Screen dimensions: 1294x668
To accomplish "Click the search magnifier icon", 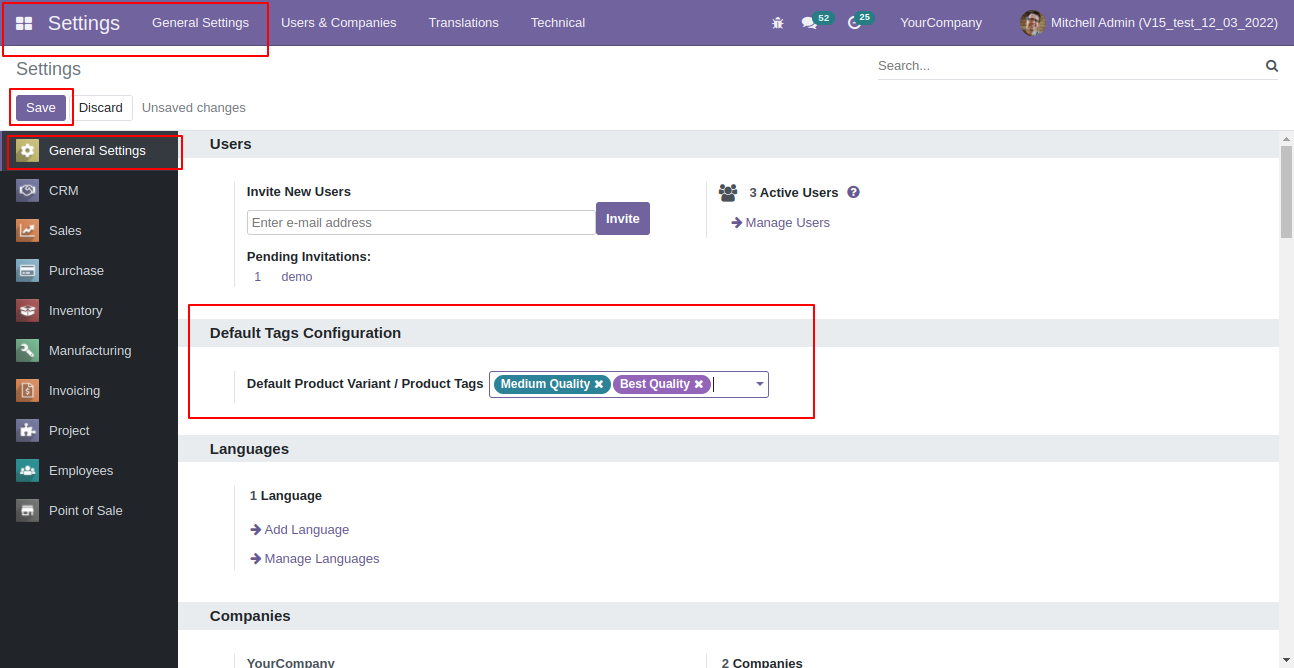I will pyautogui.click(x=1272, y=66).
